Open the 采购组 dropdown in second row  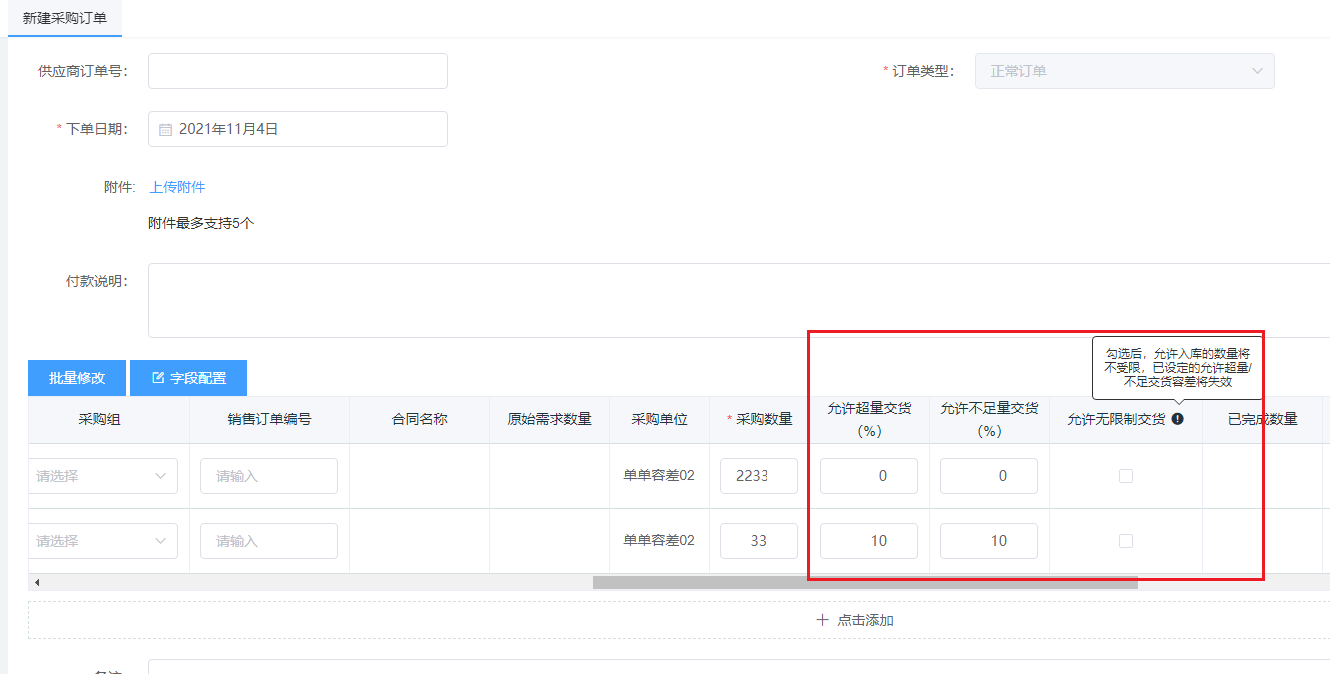(103, 541)
